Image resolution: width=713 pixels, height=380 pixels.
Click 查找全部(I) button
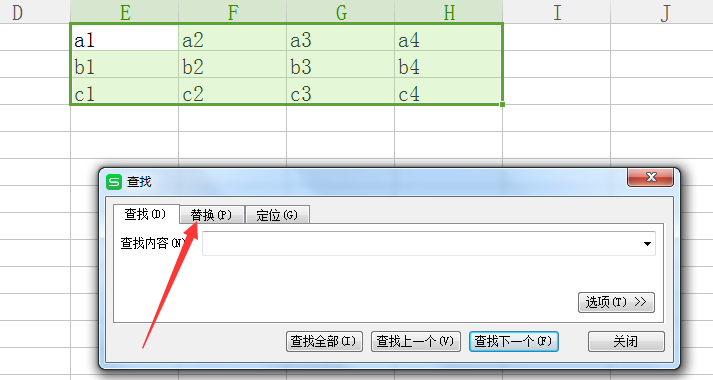tap(324, 341)
